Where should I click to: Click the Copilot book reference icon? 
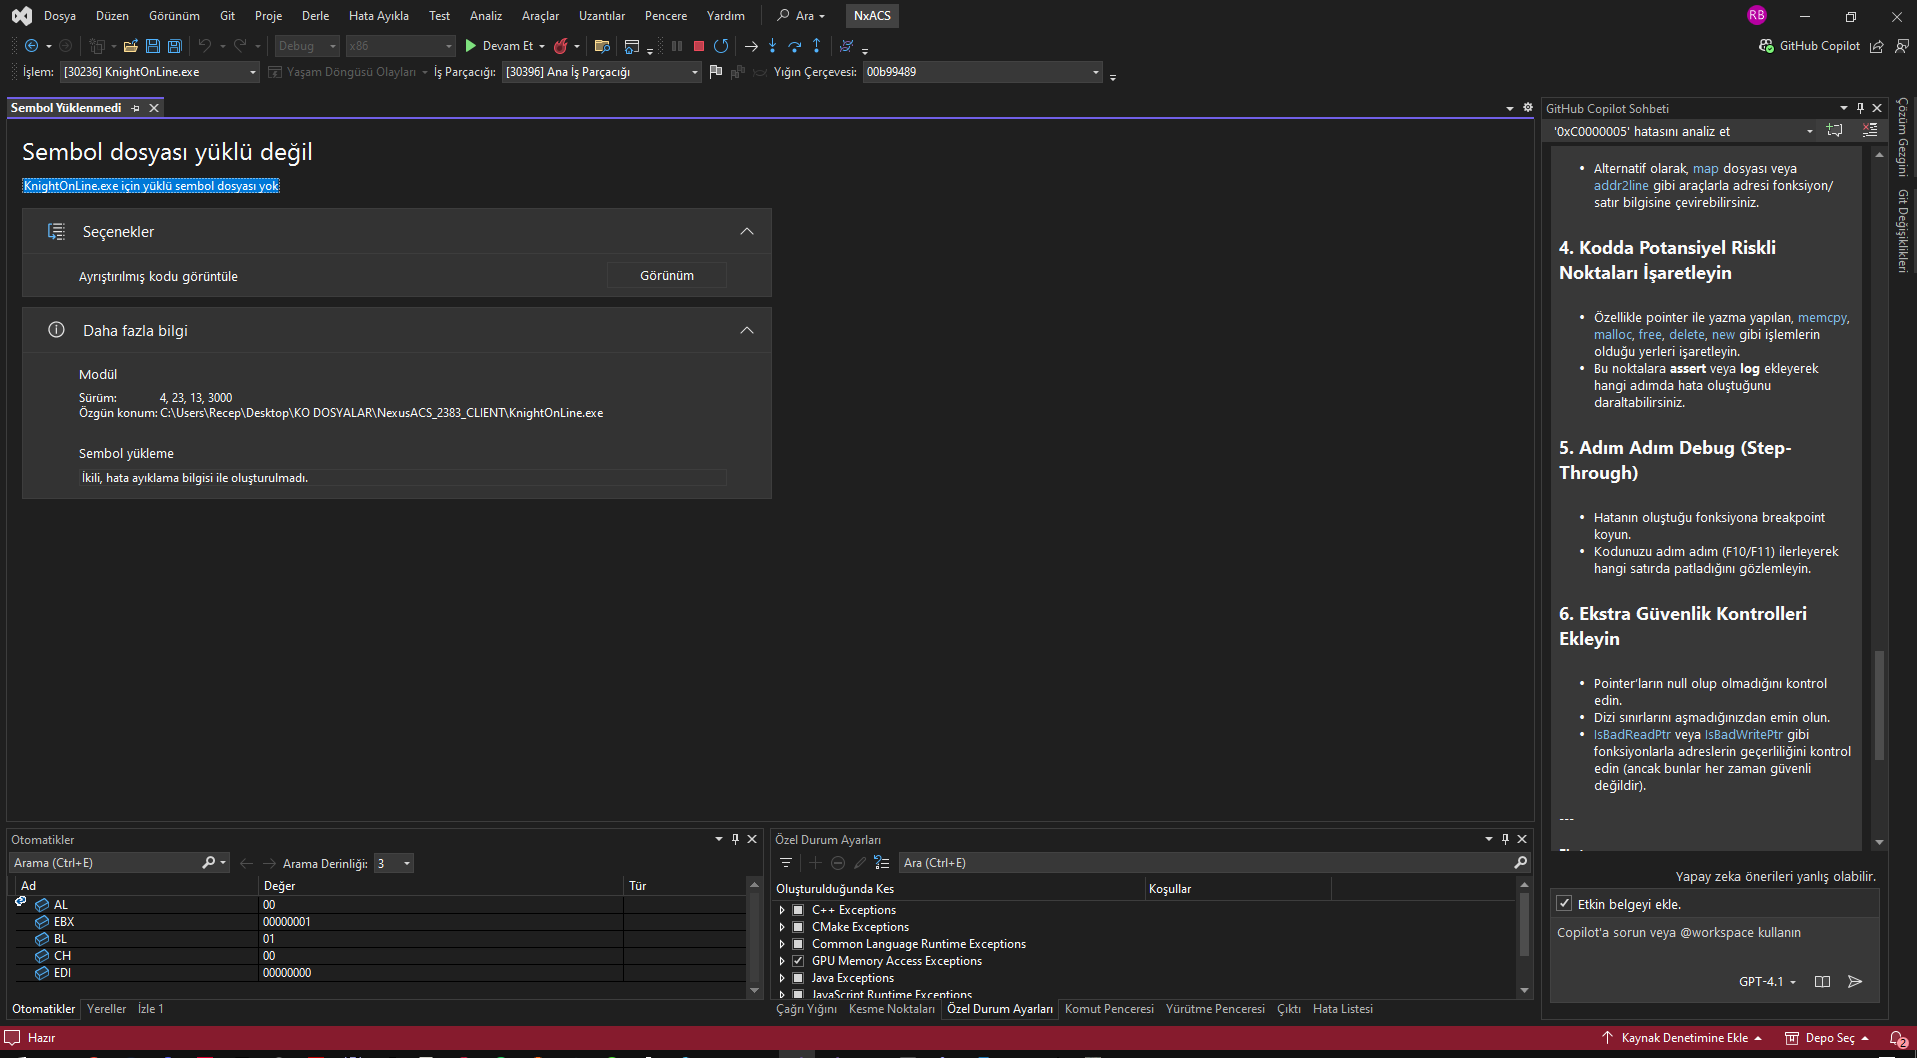point(1822,982)
